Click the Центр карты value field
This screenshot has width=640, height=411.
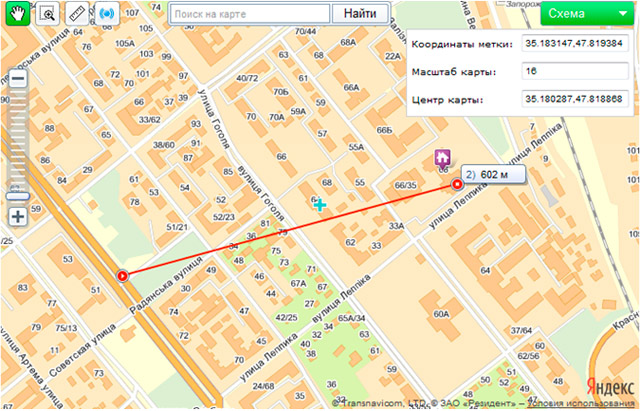coord(575,99)
